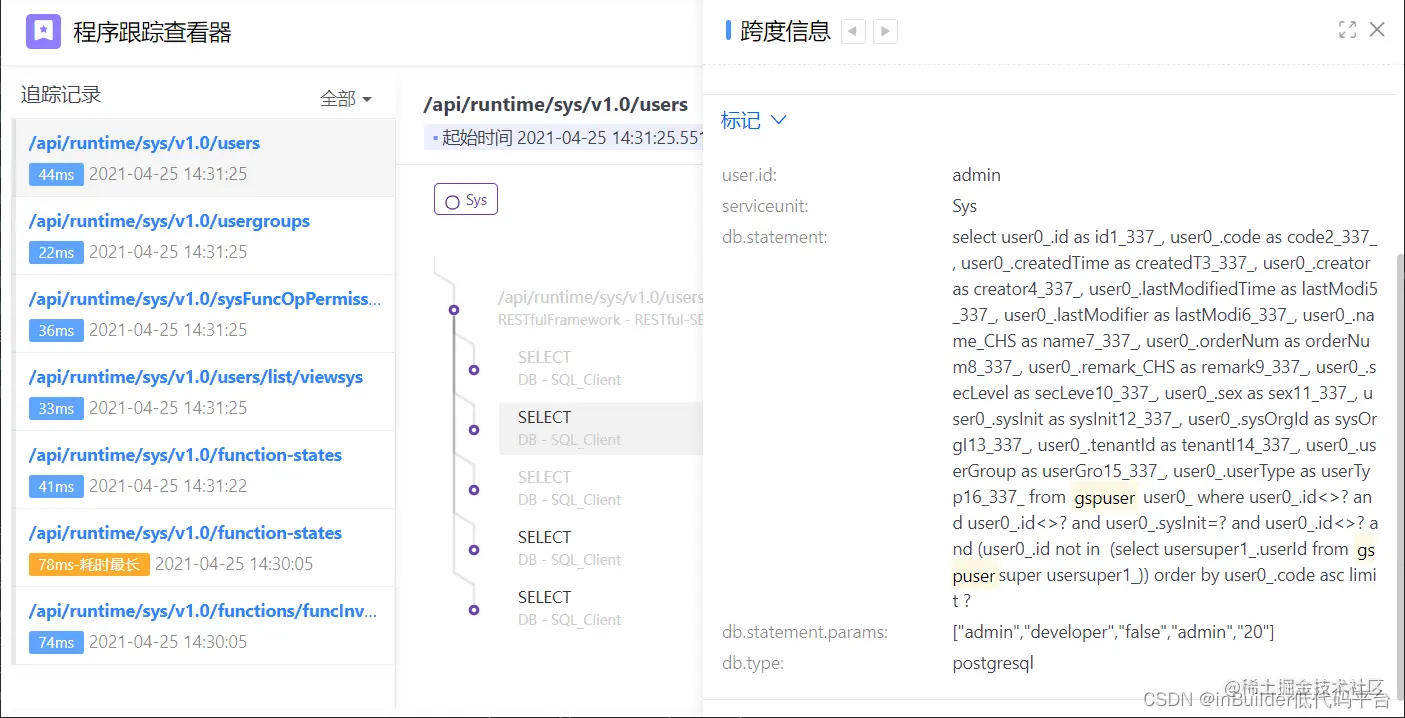The height and width of the screenshot is (718, 1405).
Task: Select the fifth SELECT span
Action: (570, 608)
